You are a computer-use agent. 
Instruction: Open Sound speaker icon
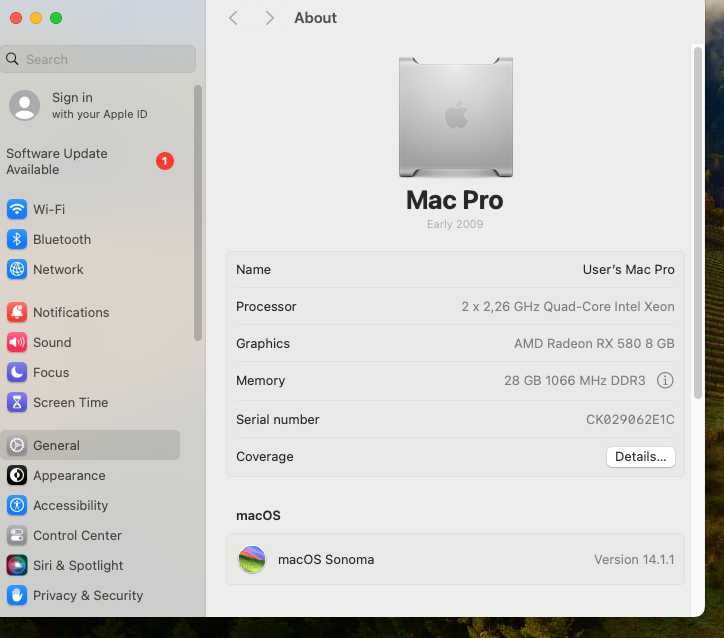tap(17, 342)
